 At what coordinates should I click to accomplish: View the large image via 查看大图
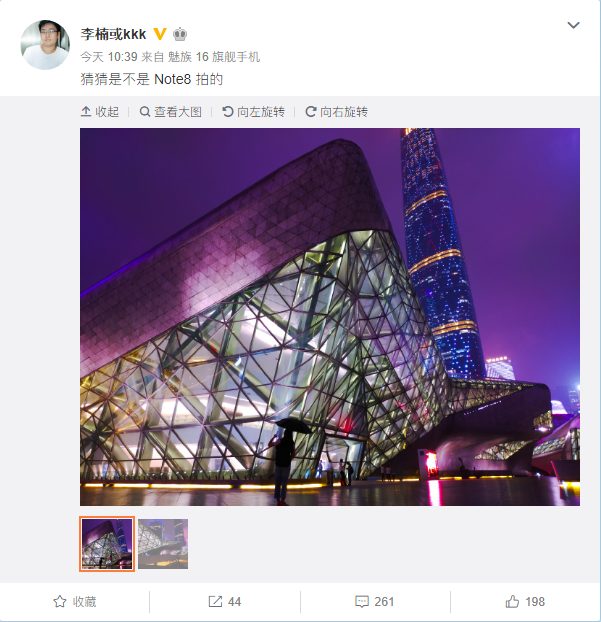click(171, 112)
